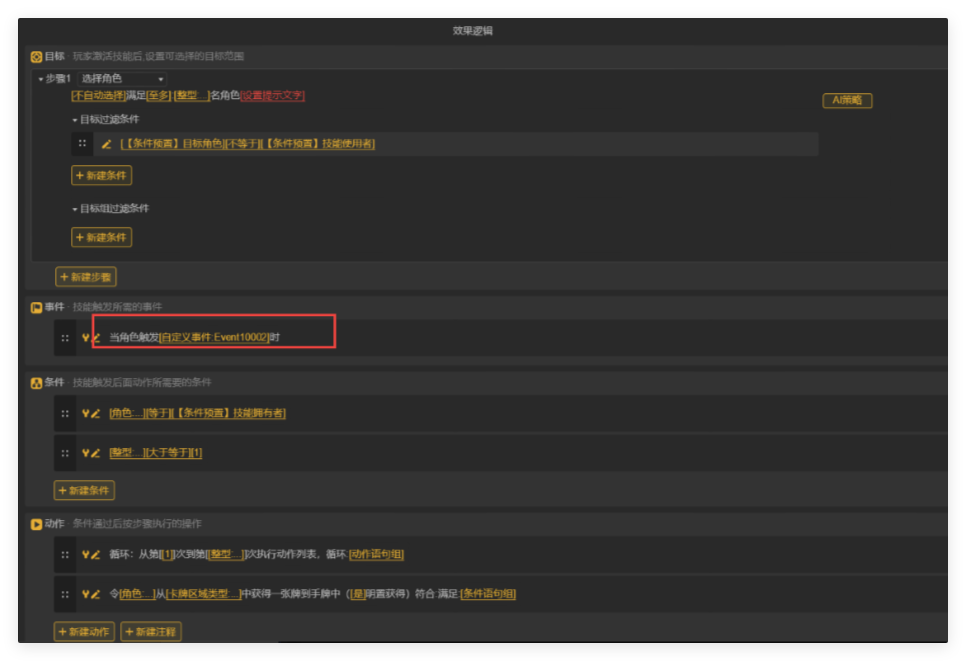The image size is (966, 661).
Task: Open the 选择角色 dropdown
Action: click(x=122, y=78)
